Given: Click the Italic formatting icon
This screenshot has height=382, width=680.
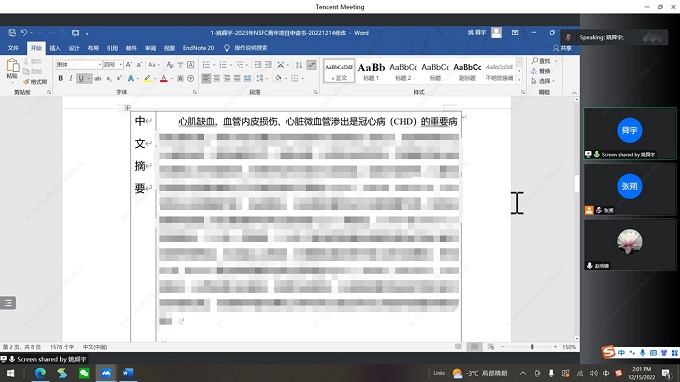Looking at the screenshot, I should 70,78.
